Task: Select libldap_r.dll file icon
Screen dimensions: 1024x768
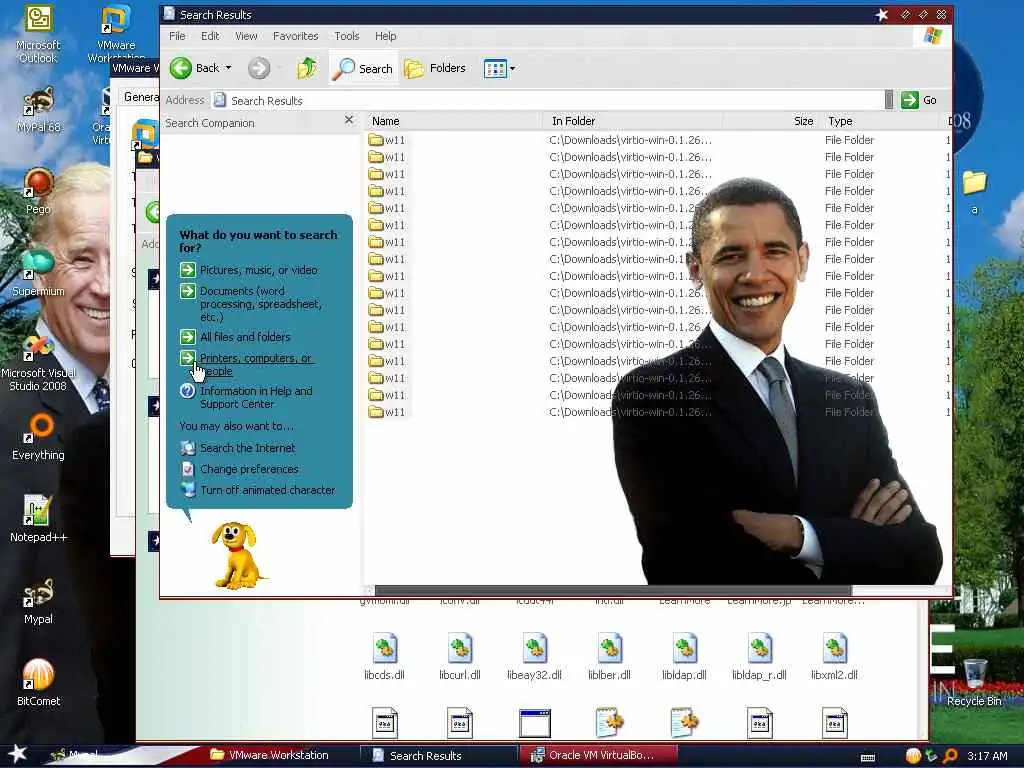Action: point(759,657)
